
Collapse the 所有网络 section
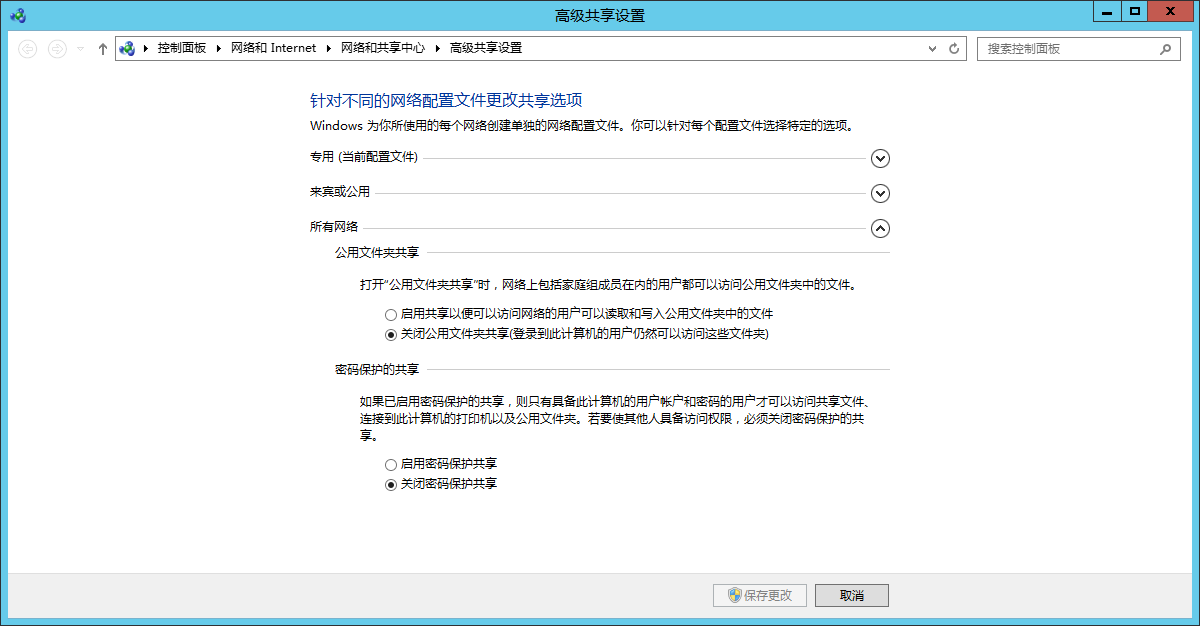(880, 228)
